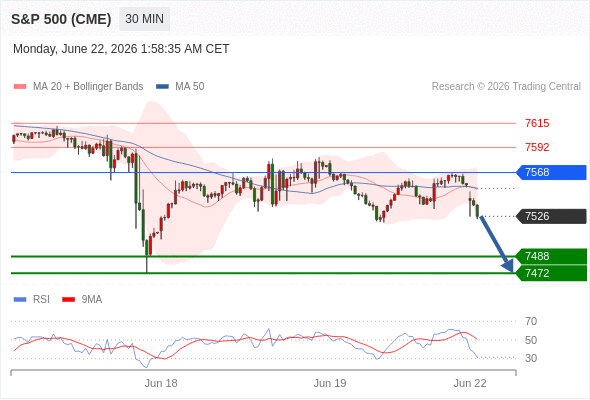Viewport: 590px width, 400px height.
Task: Toggle the RSI legend entry
Action: [x=31, y=300]
